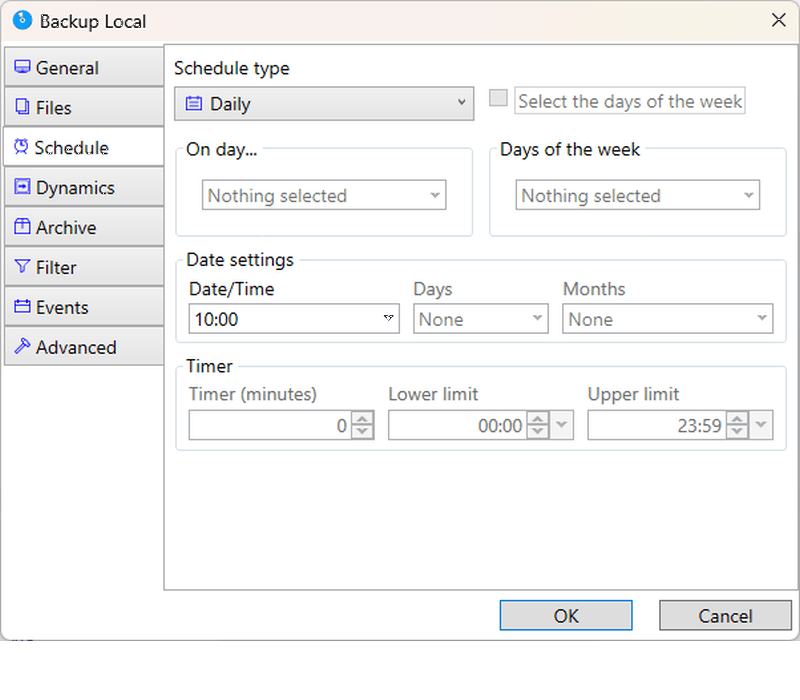The height and width of the screenshot is (700, 800).
Task: Click the Events calendar icon
Action: 22,306
